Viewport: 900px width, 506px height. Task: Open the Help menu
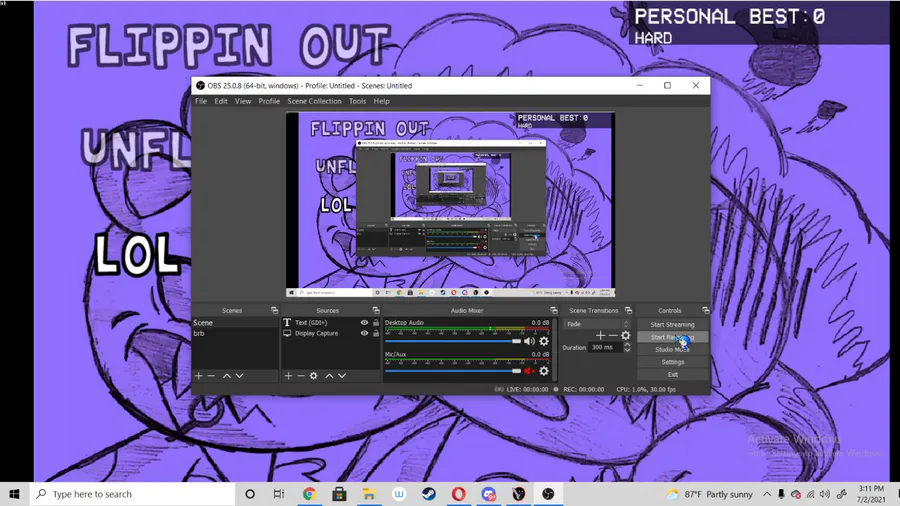pos(381,101)
